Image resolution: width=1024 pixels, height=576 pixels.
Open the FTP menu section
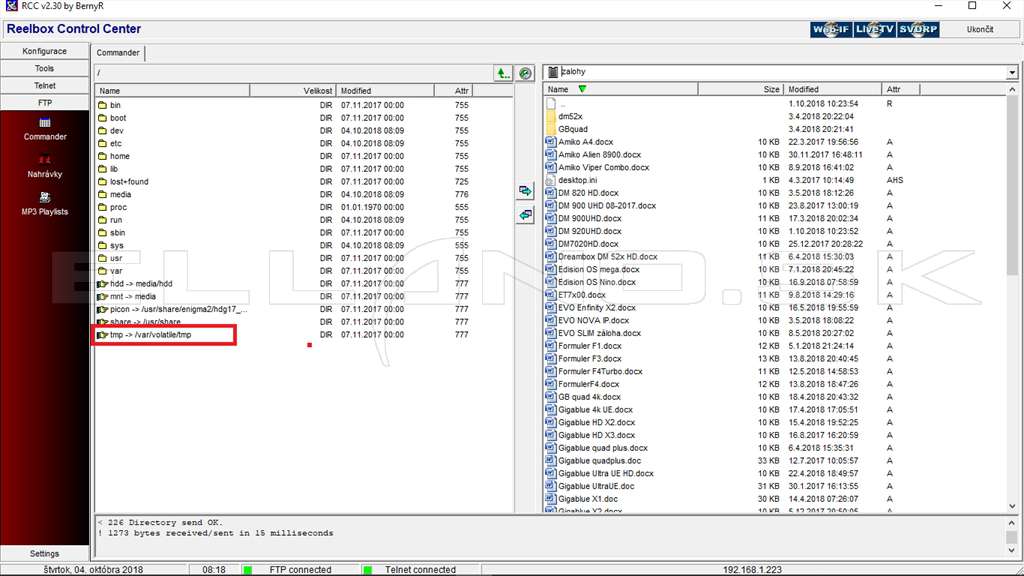(x=44, y=103)
